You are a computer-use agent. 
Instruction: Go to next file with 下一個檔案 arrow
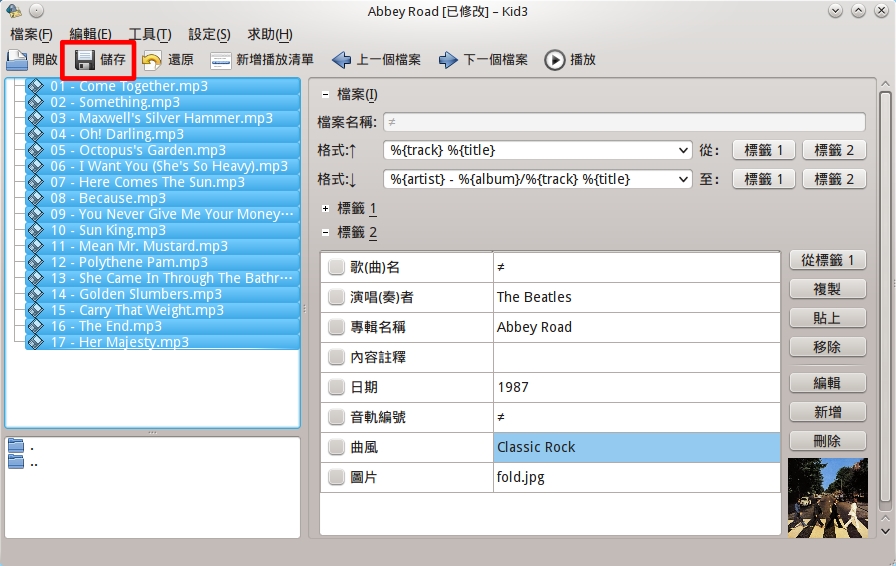coord(448,59)
